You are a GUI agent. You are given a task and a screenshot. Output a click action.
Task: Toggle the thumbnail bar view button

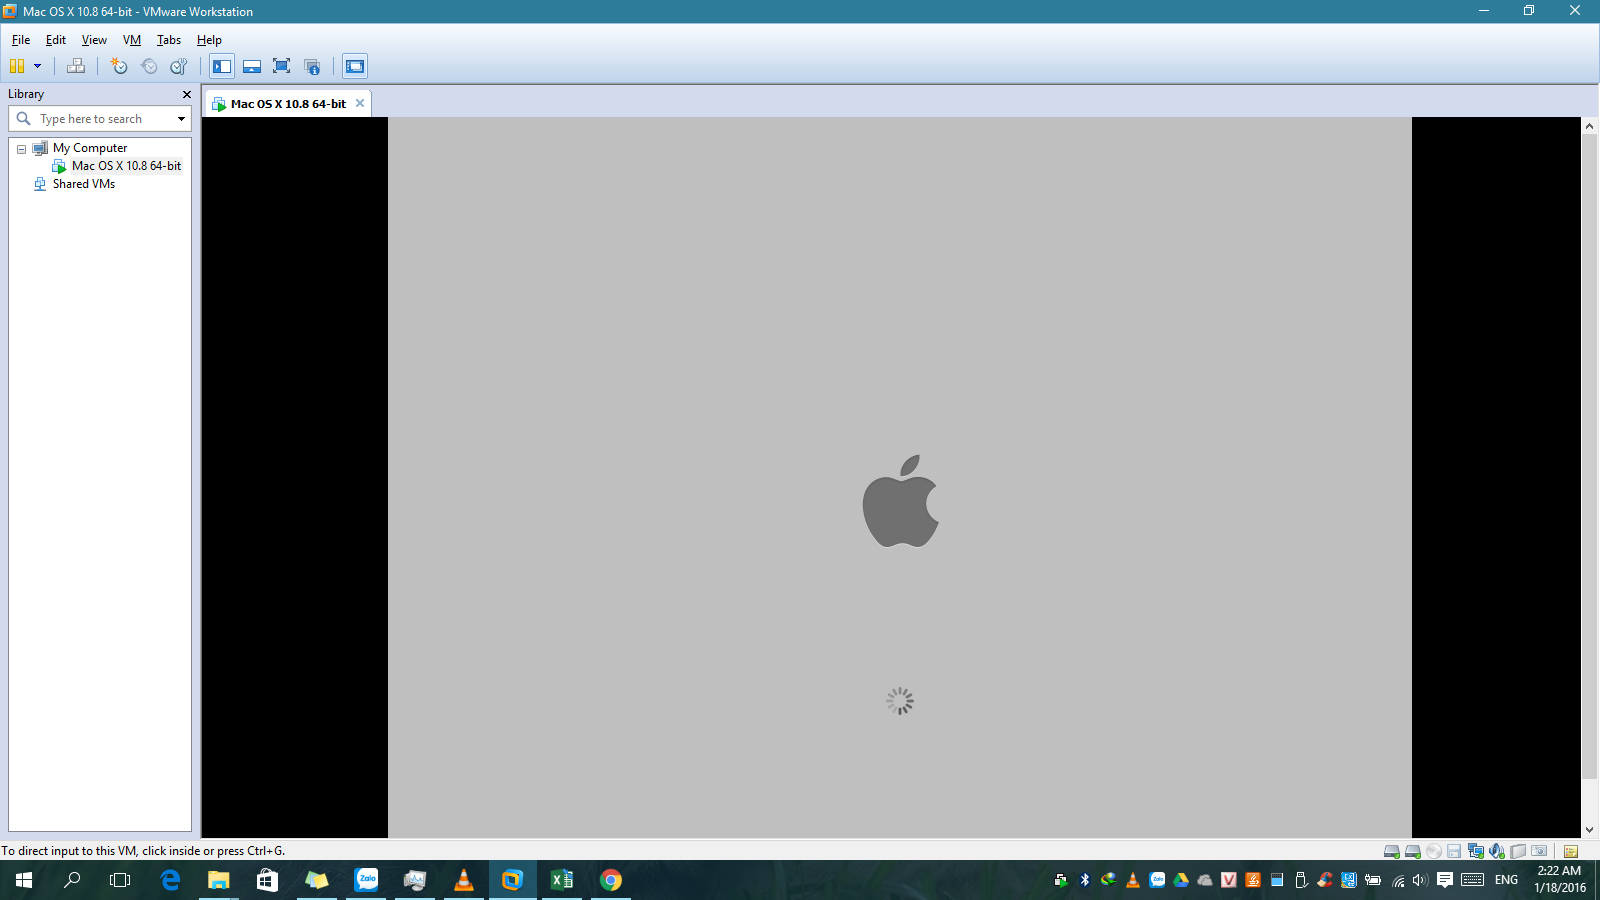coord(252,66)
